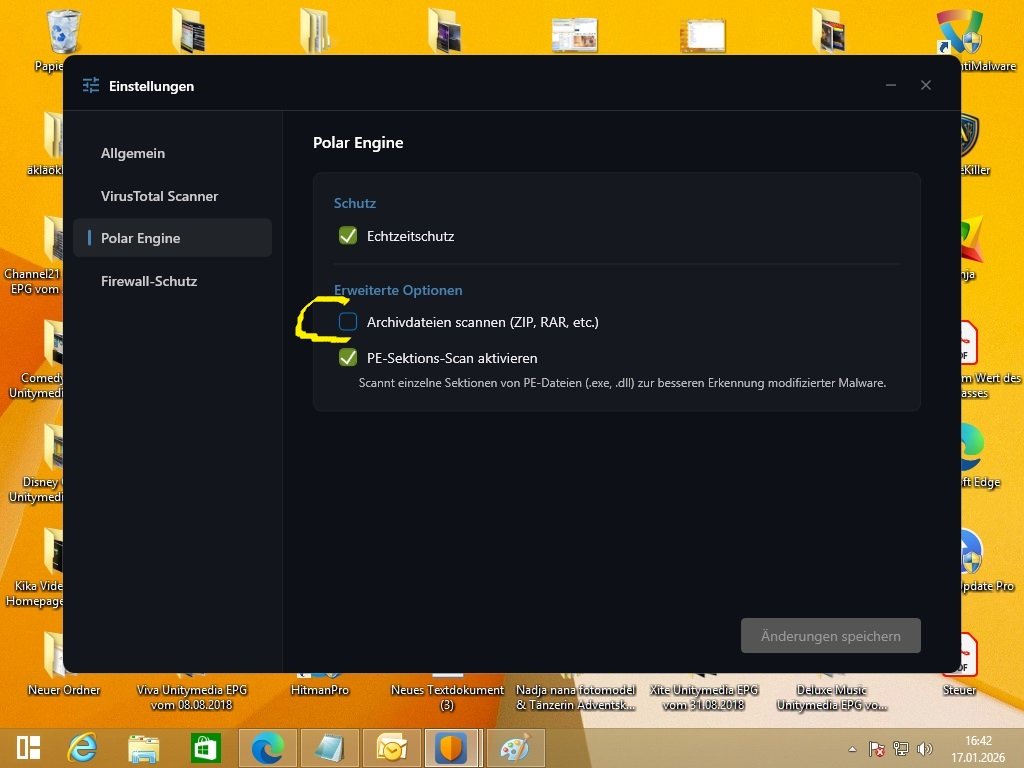Viewport: 1024px width, 768px height.
Task: Switch to Microsoft Edge in the taskbar
Action: click(267, 748)
